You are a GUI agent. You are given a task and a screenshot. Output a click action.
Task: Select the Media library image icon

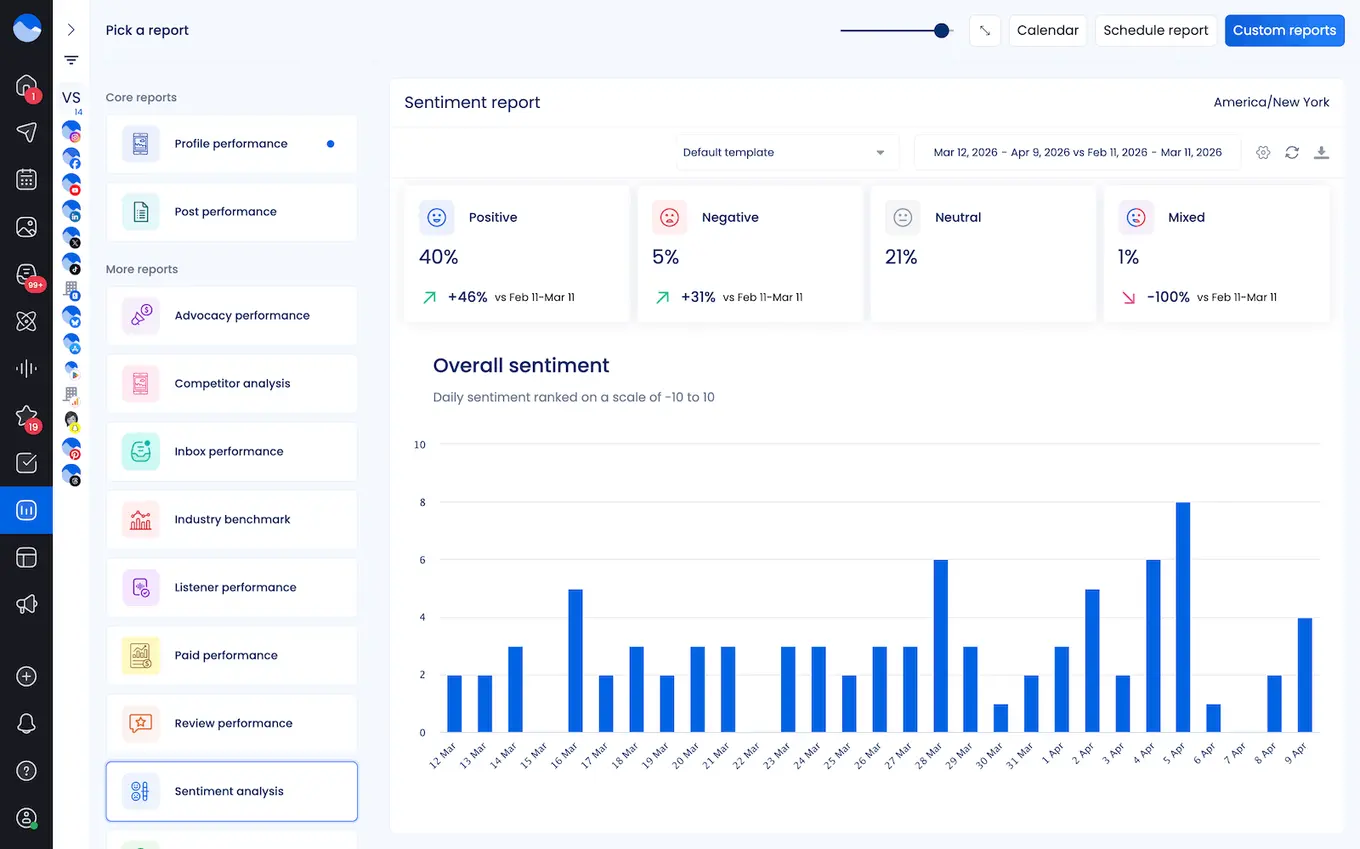pyautogui.click(x=26, y=227)
